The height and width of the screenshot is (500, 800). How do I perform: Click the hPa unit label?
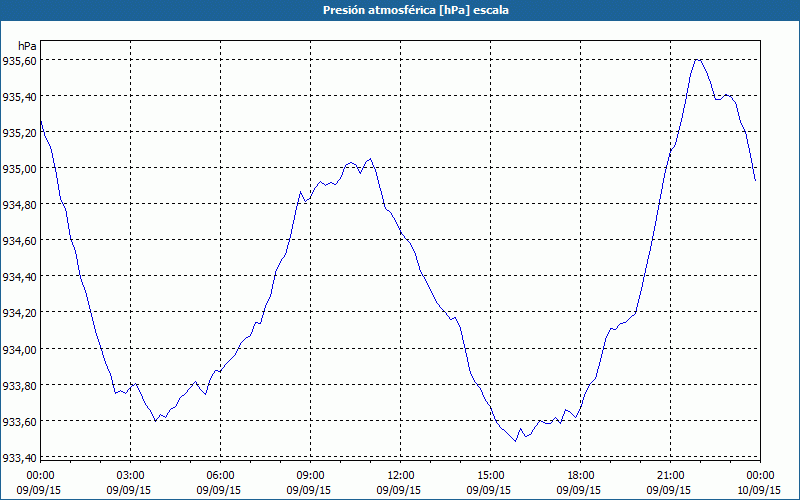[x=27, y=46]
